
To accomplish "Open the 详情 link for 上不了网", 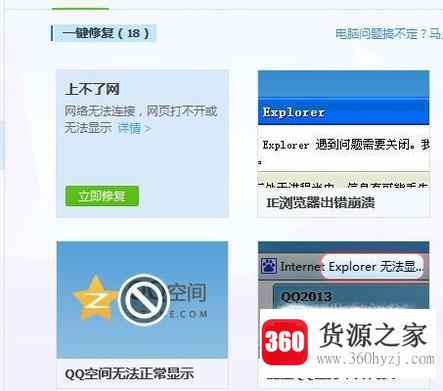I will pyautogui.click(x=134, y=128).
